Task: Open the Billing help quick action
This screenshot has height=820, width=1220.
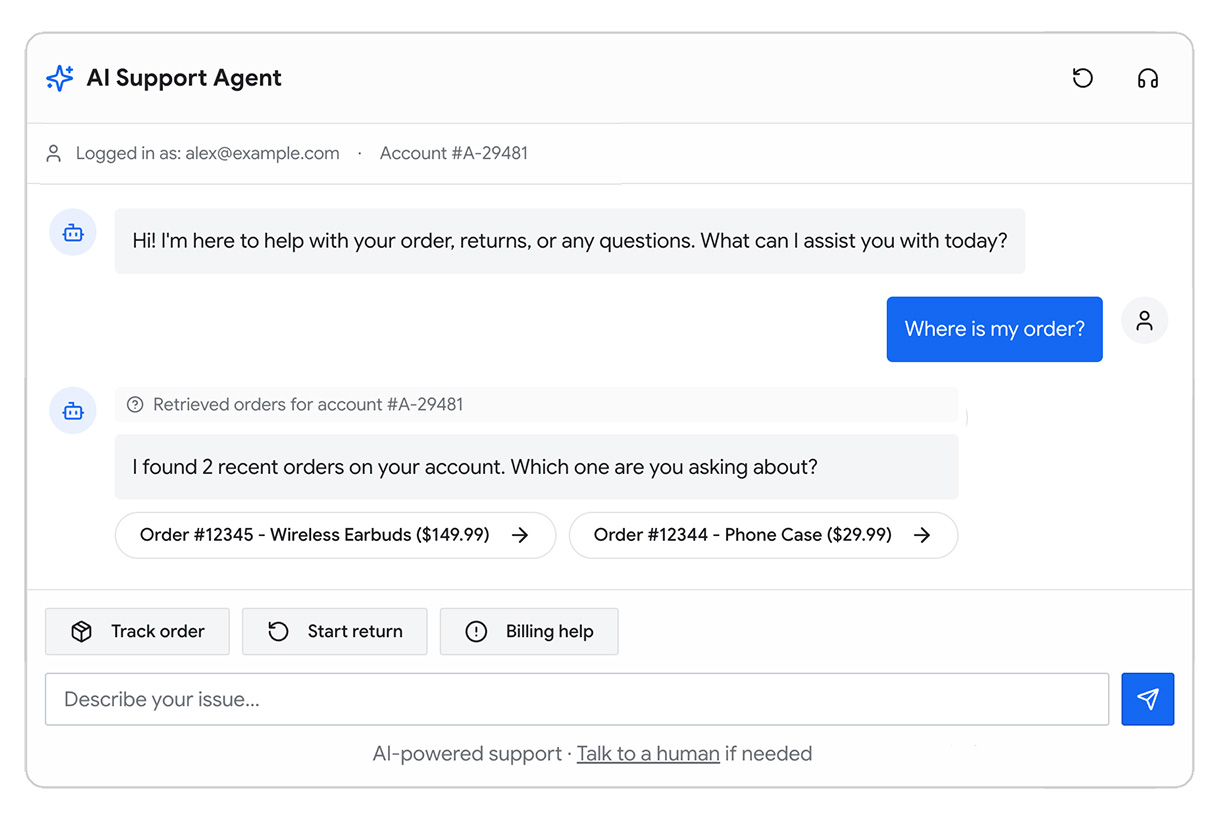Action: point(529,632)
